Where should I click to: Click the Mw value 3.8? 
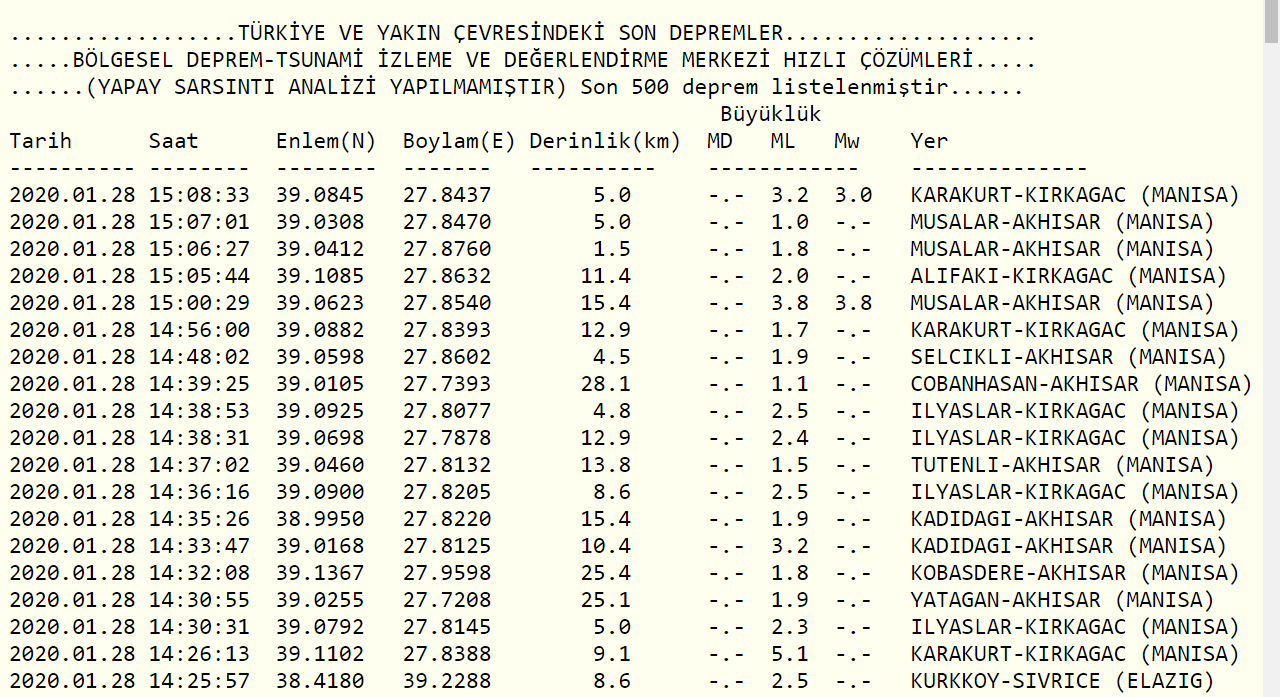pyautogui.click(x=853, y=303)
